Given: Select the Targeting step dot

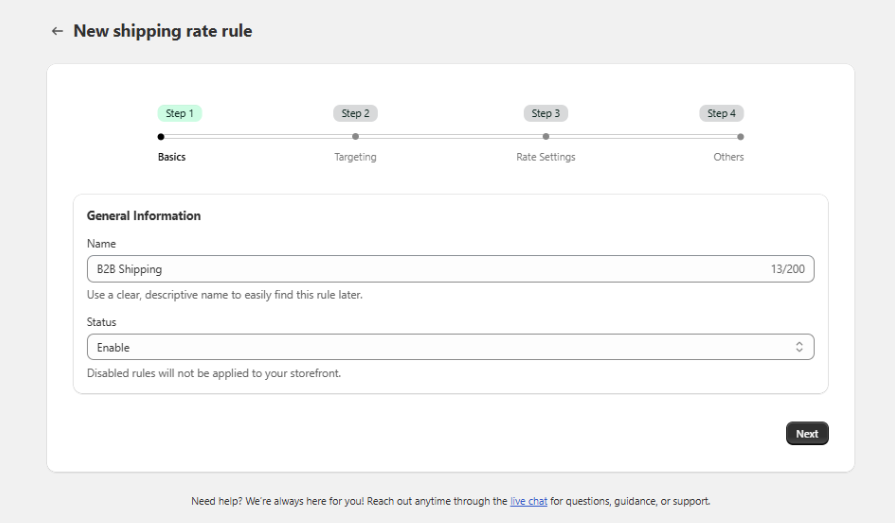Looking at the screenshot, I should (355, 137).
